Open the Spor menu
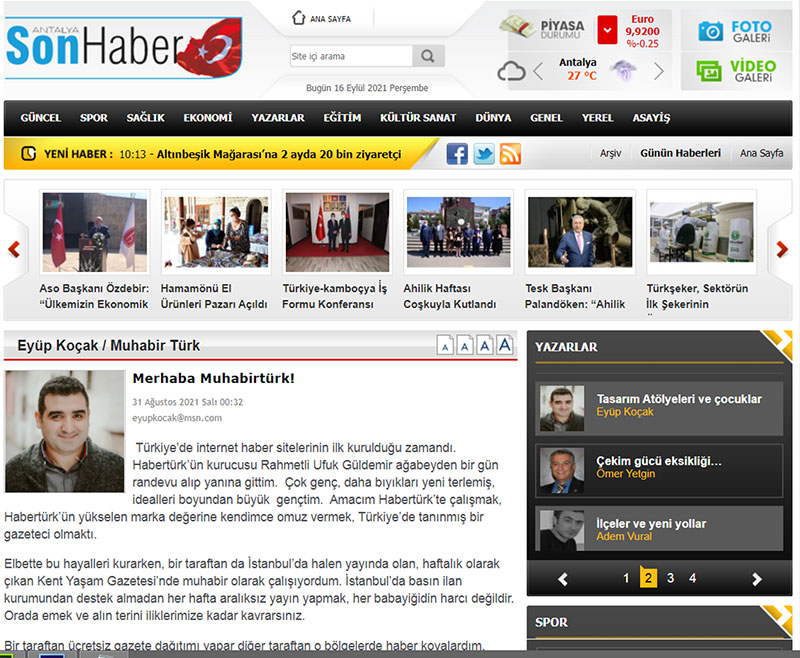This screenshot has height=658, width=800. [93, 118]
